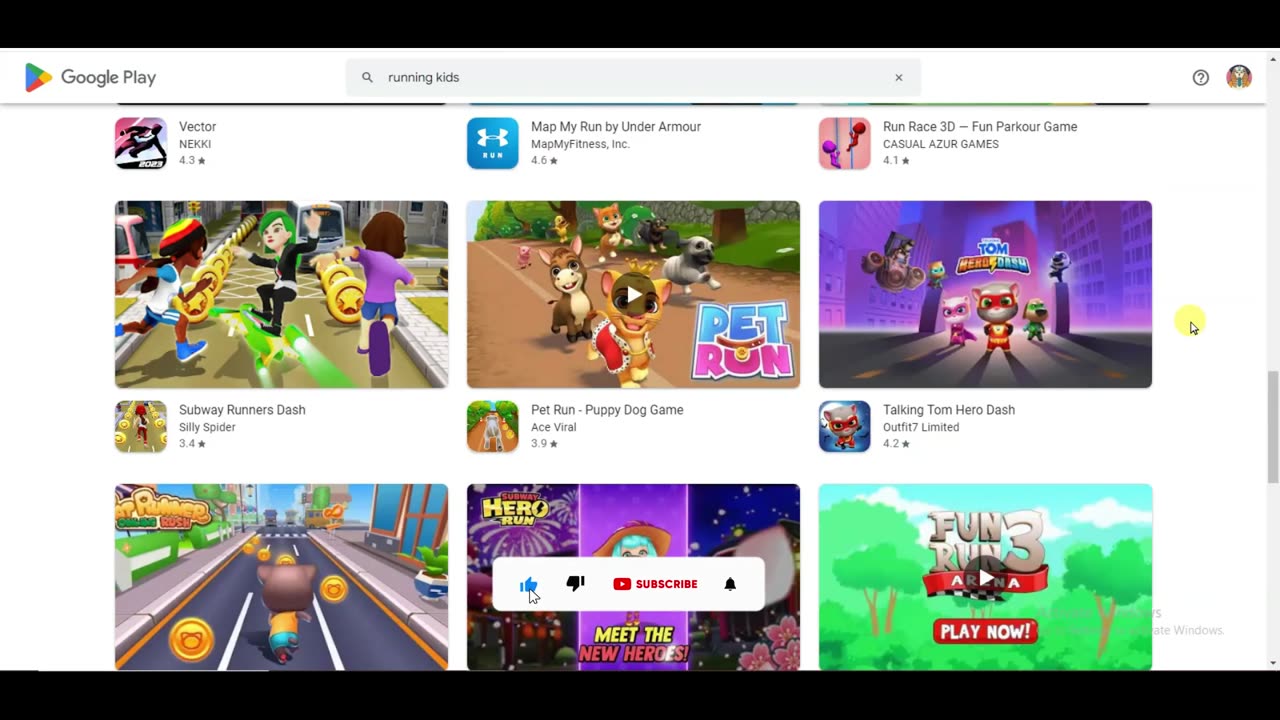
Task: Click the search magnifier icon
Action: coord(367,77)
